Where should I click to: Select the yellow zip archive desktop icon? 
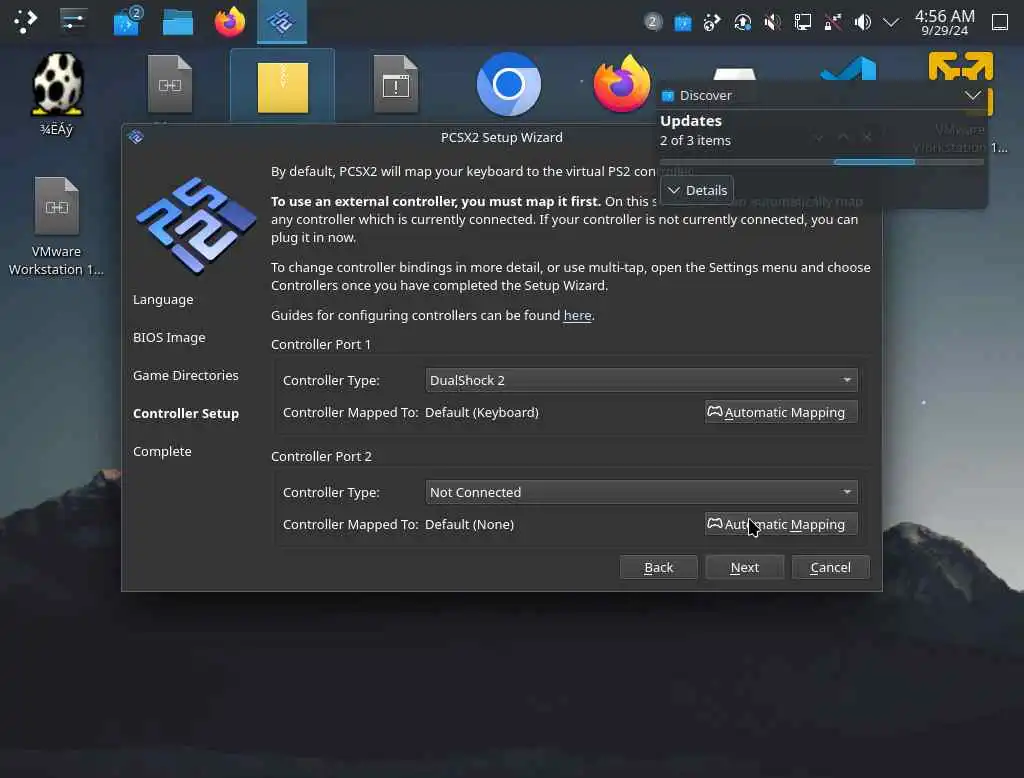(x=282, y=87)
